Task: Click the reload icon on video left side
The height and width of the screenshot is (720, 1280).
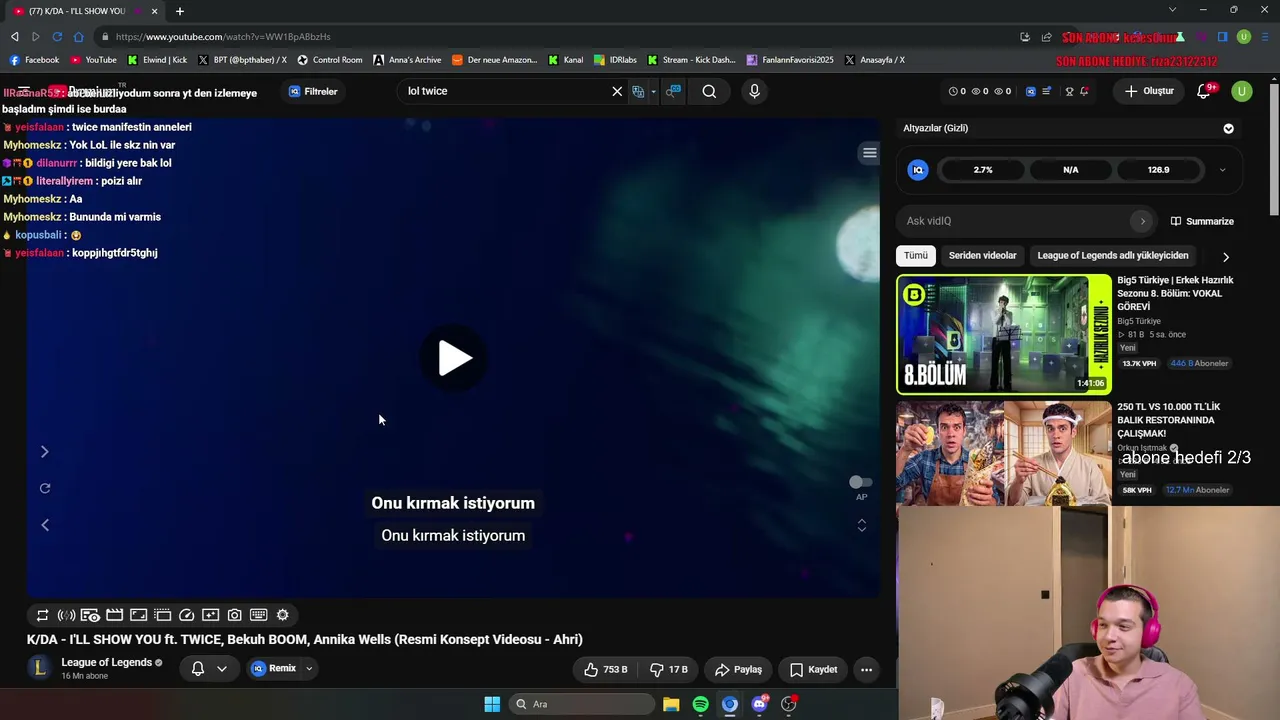Action: 45,488
